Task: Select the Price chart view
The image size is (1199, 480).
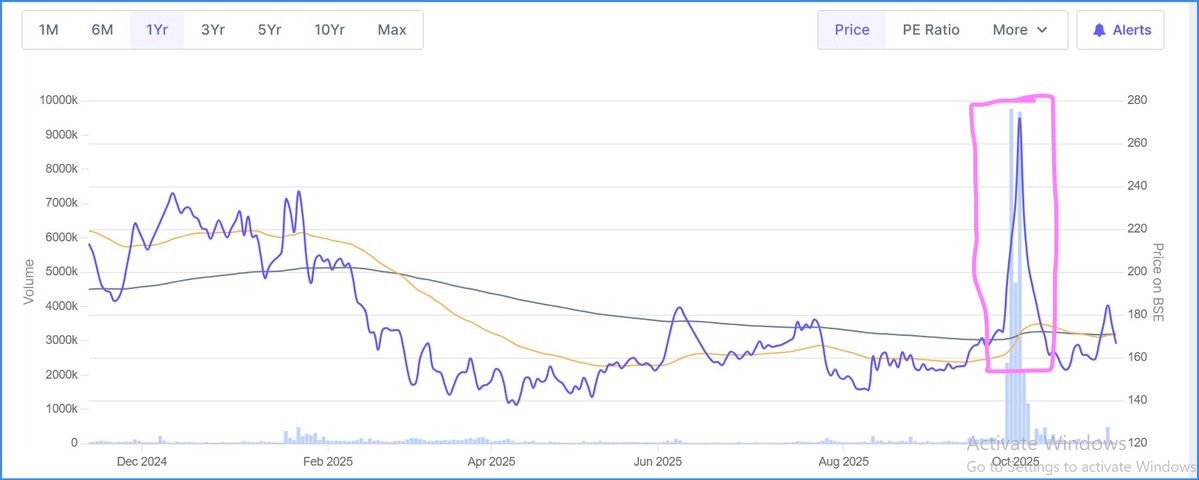Action: pos(852,30)
